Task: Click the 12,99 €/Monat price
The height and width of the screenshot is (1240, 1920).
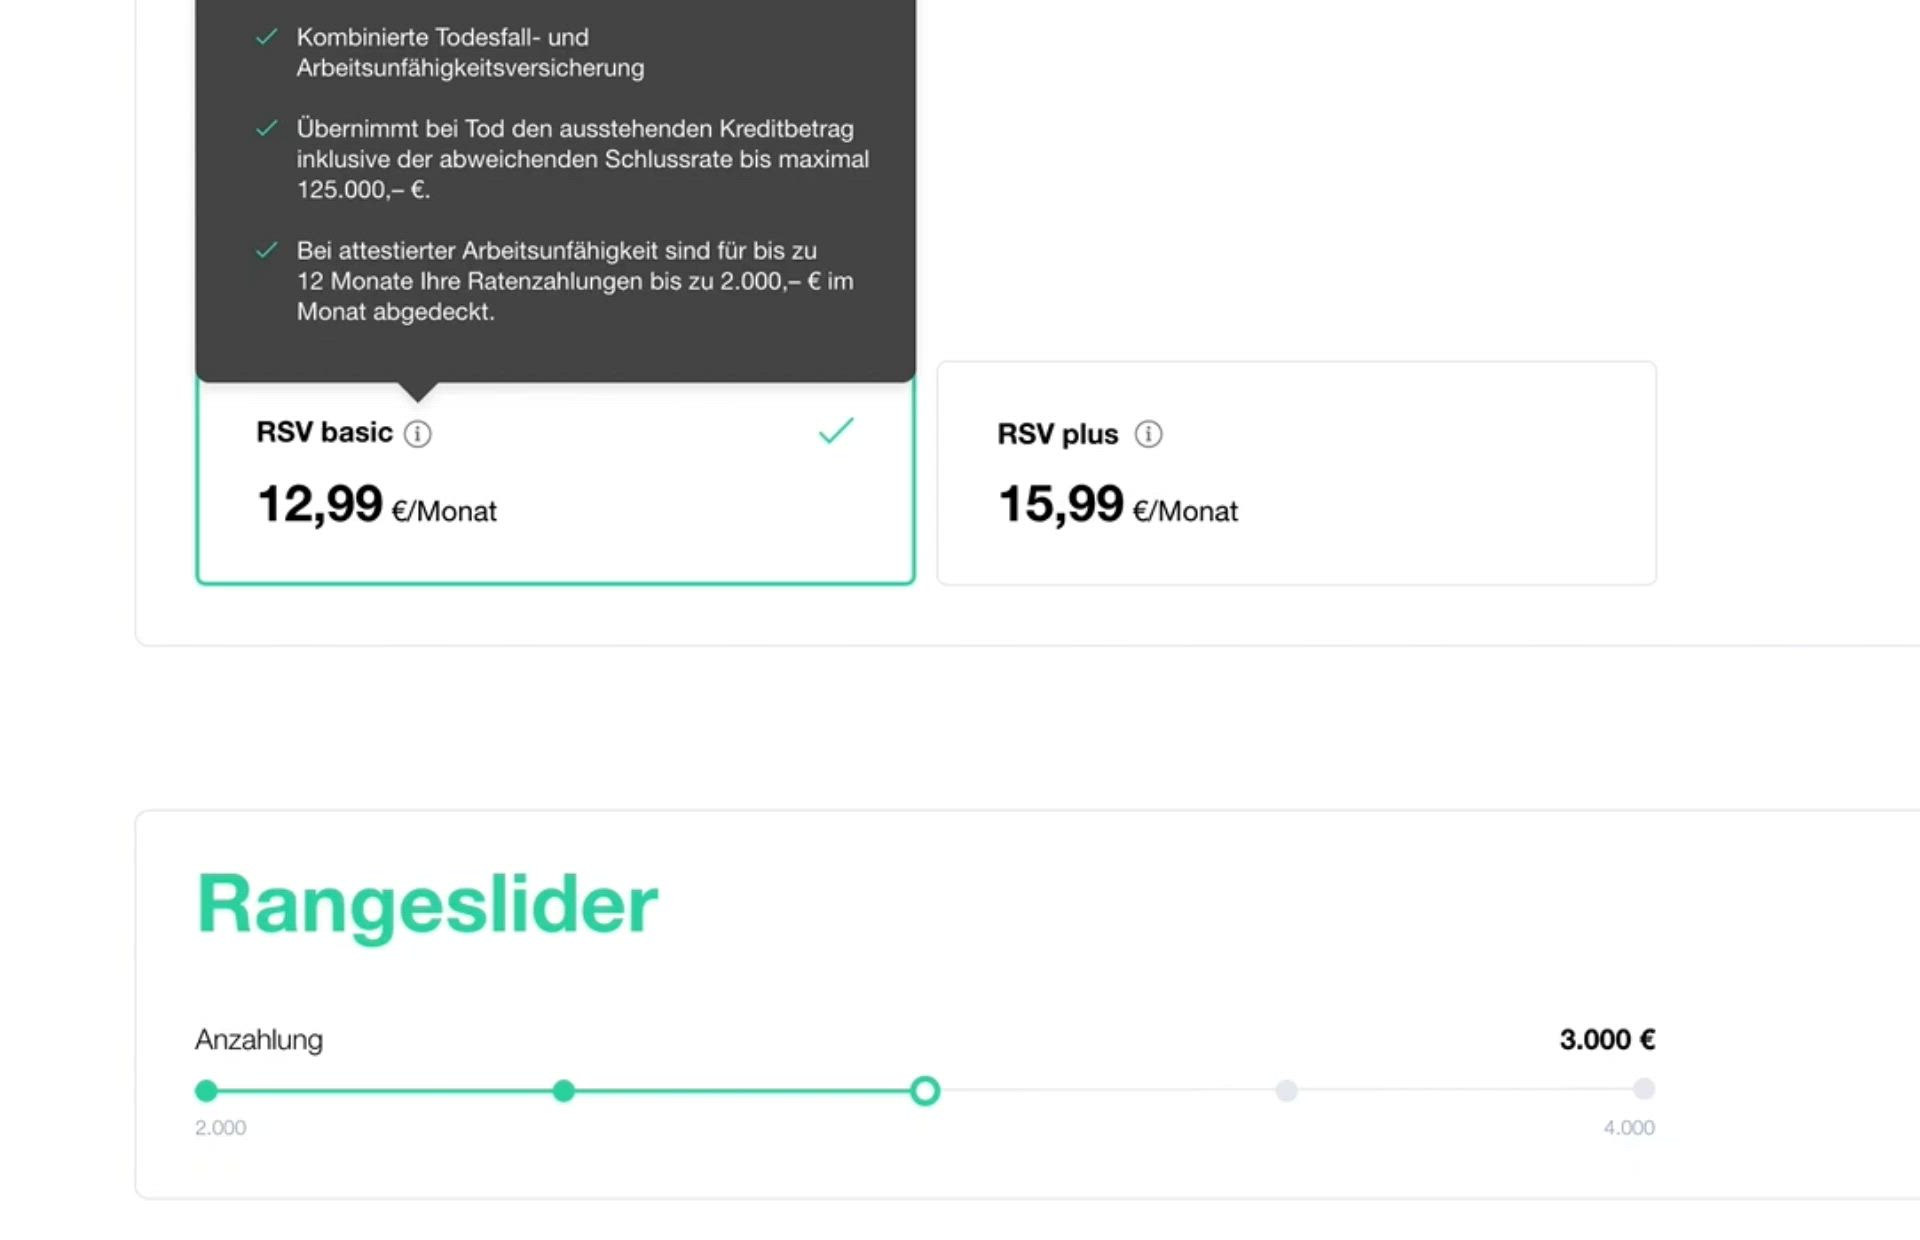Action: tap(377, 505)
